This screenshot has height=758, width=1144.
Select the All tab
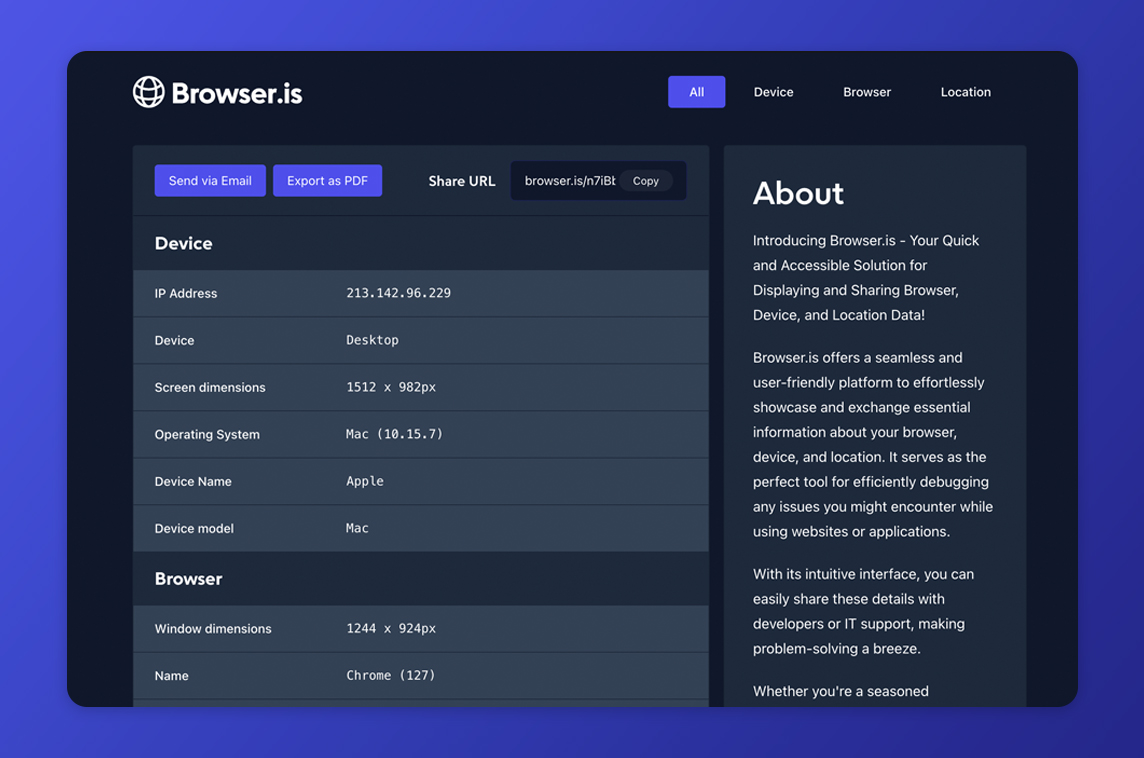(x=696, y=92)
